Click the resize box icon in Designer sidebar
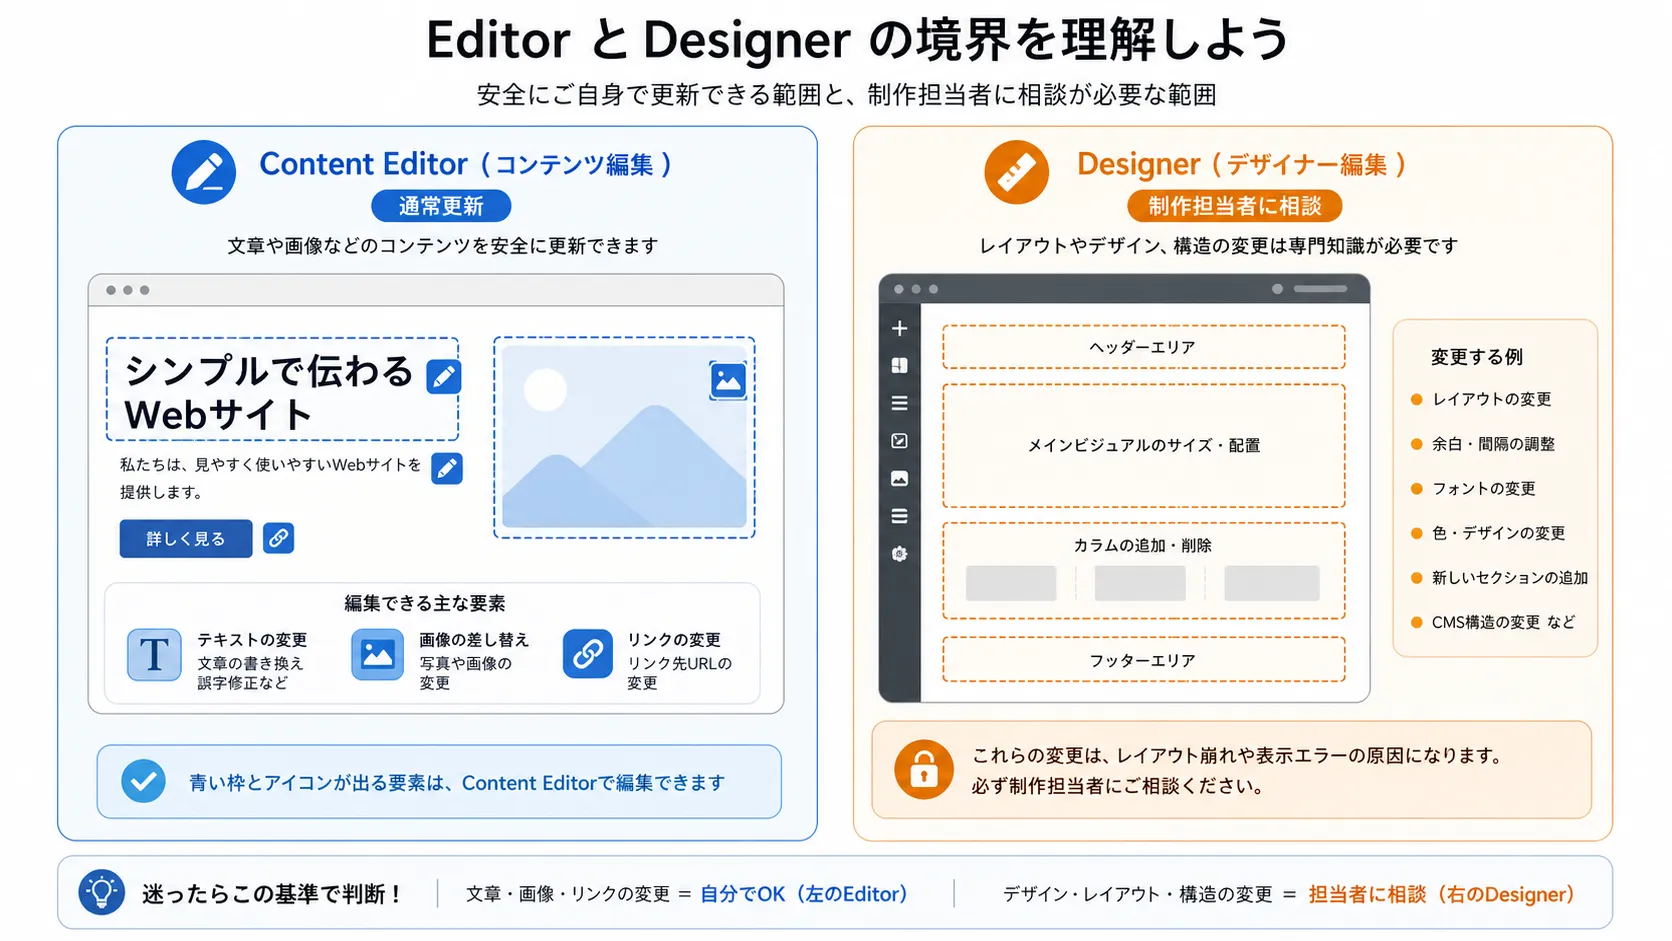The width and height of the screenshot is (1672, 941). coord(899,441)
